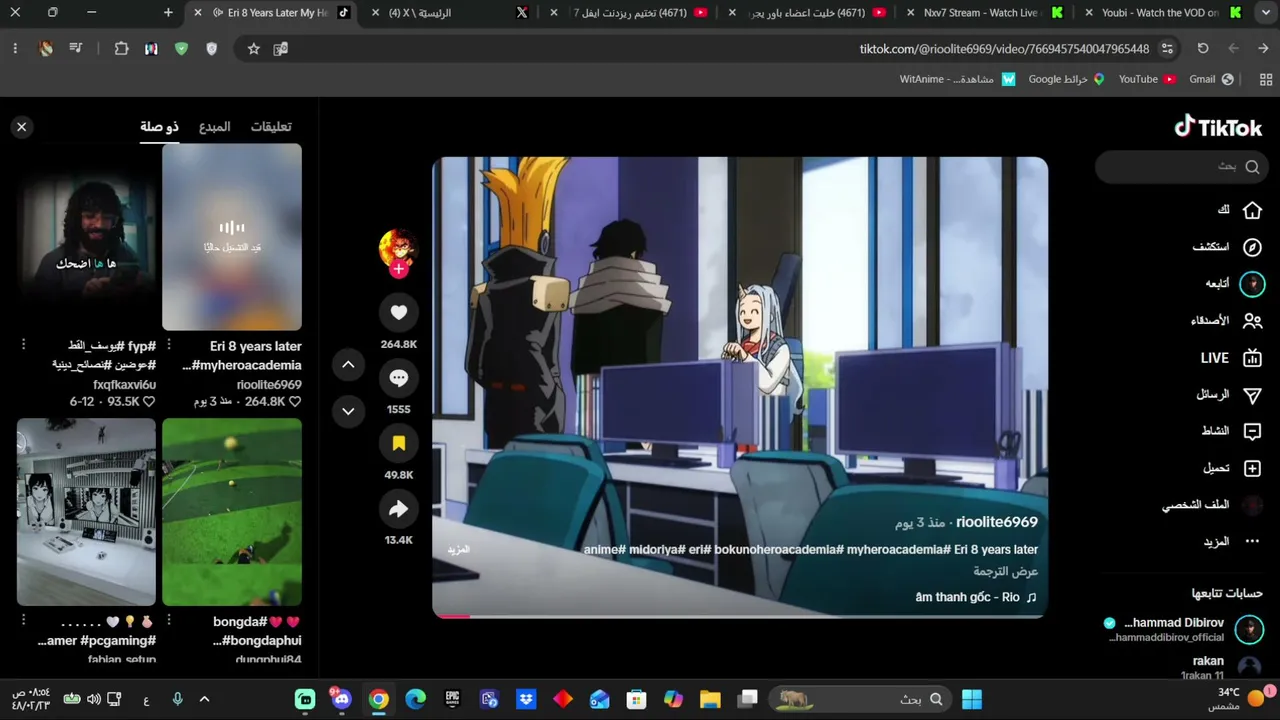1280x720 pixels.
Task: Open the Eri 8 years later thumbnail
Action: [232, 237]
